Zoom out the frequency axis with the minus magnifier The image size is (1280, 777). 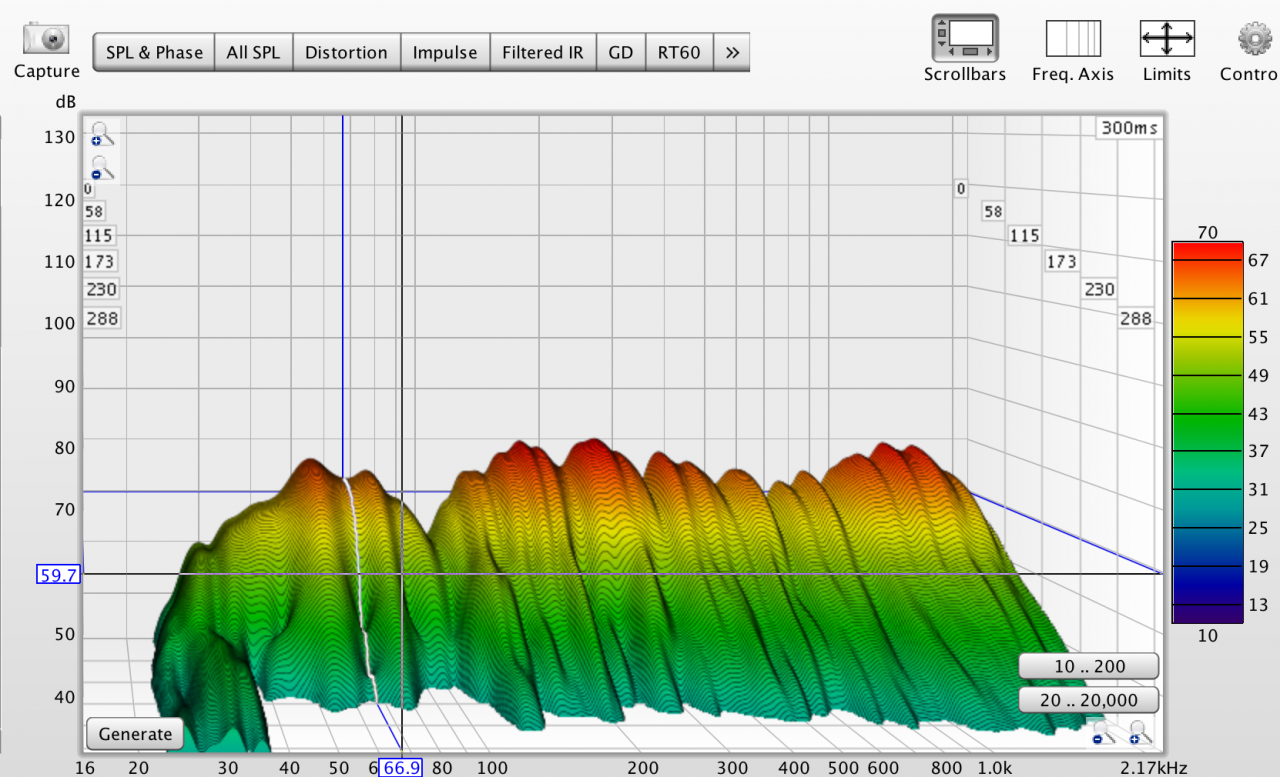[x=1101, y=733]
